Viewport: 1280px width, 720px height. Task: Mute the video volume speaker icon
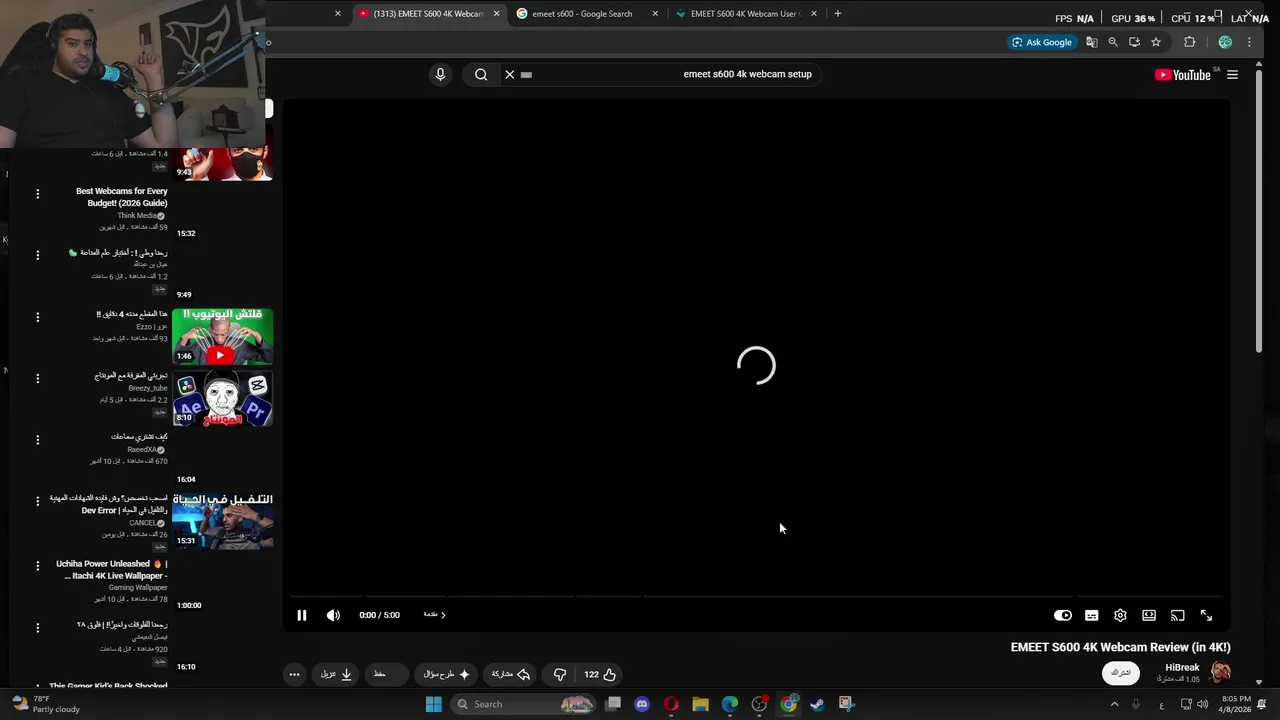pyautogui.click(x=333, y=615)
